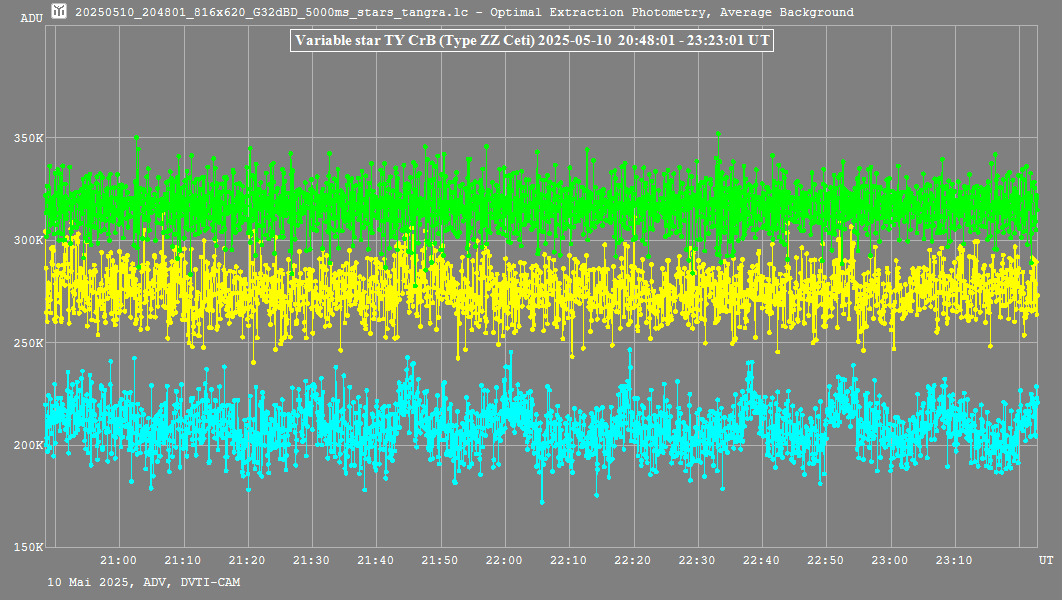The image size is (1062, 600).
Task: Click the Tangra icon beside the file name
Action: click(x=60, y=12)
